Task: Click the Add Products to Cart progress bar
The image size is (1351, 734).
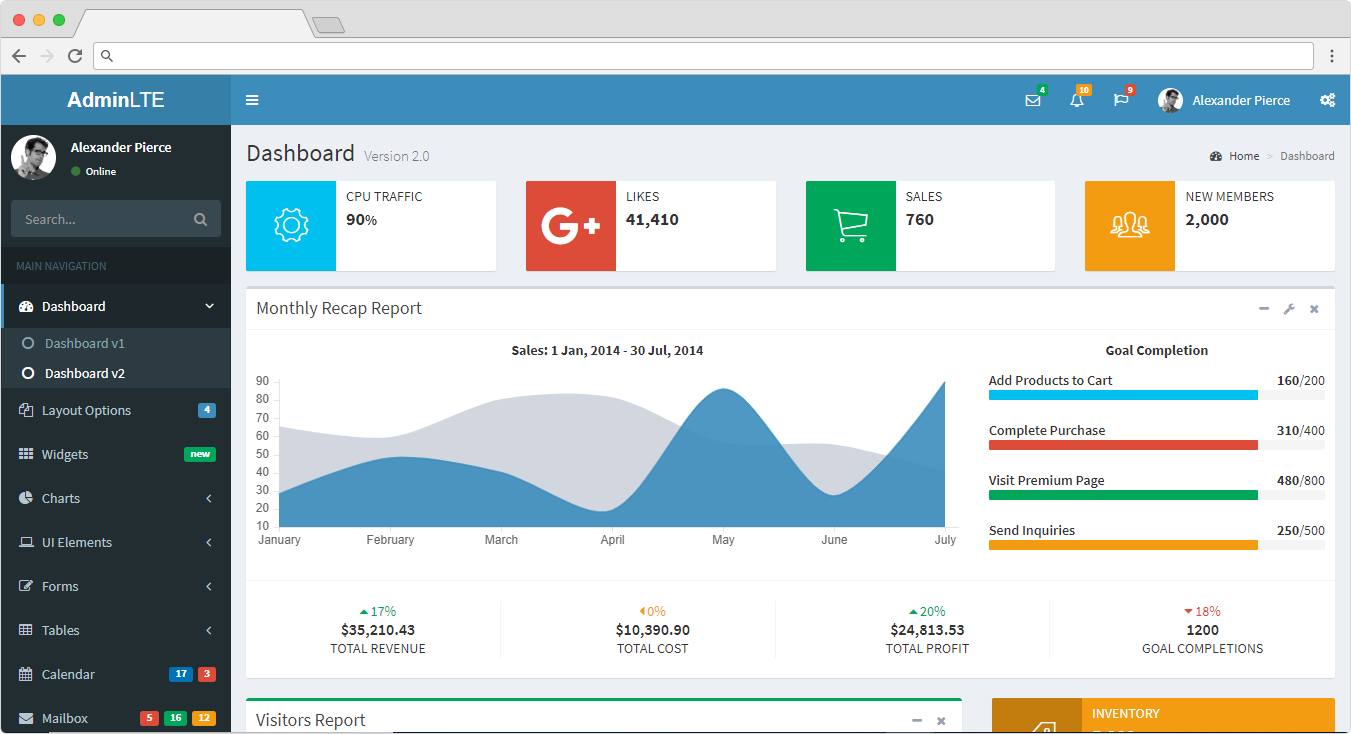Action: click(1156, 395)
